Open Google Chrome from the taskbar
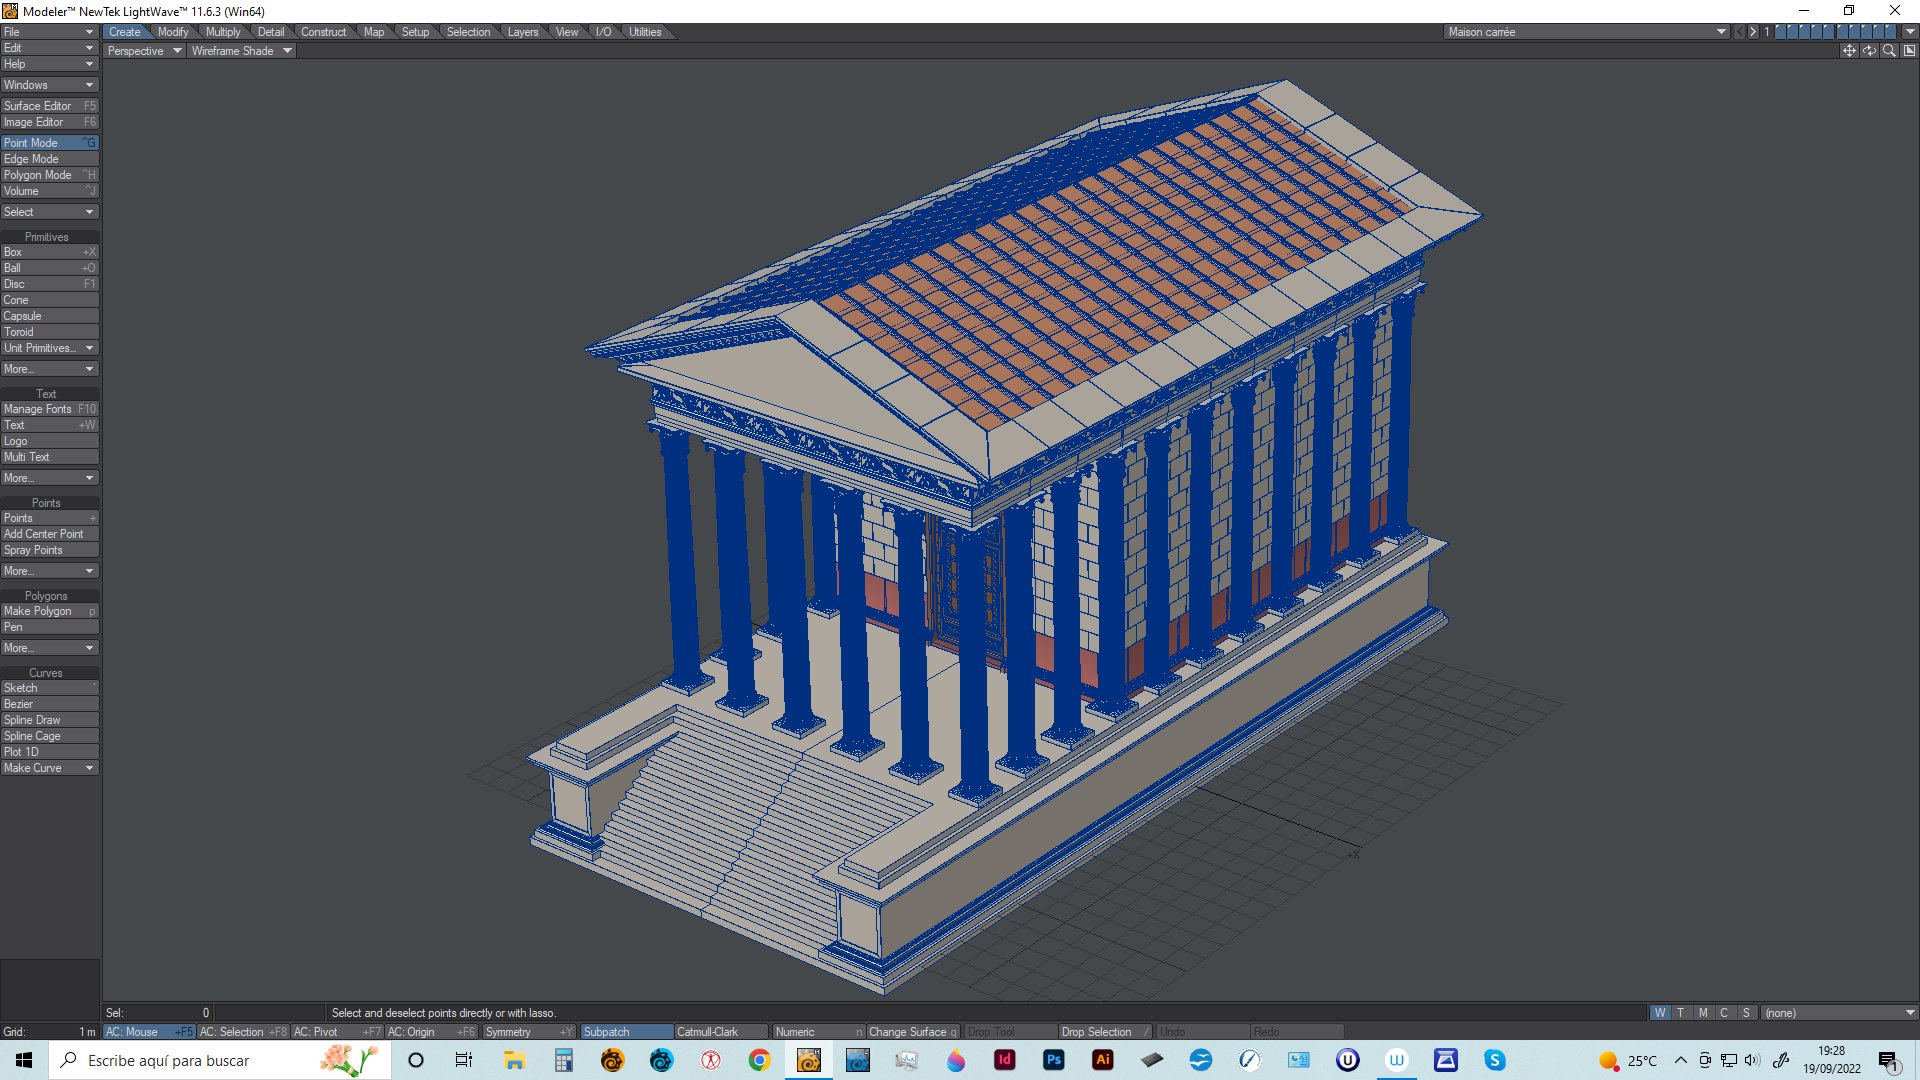1920x1080 pixels. click(x=760, y=1060)
